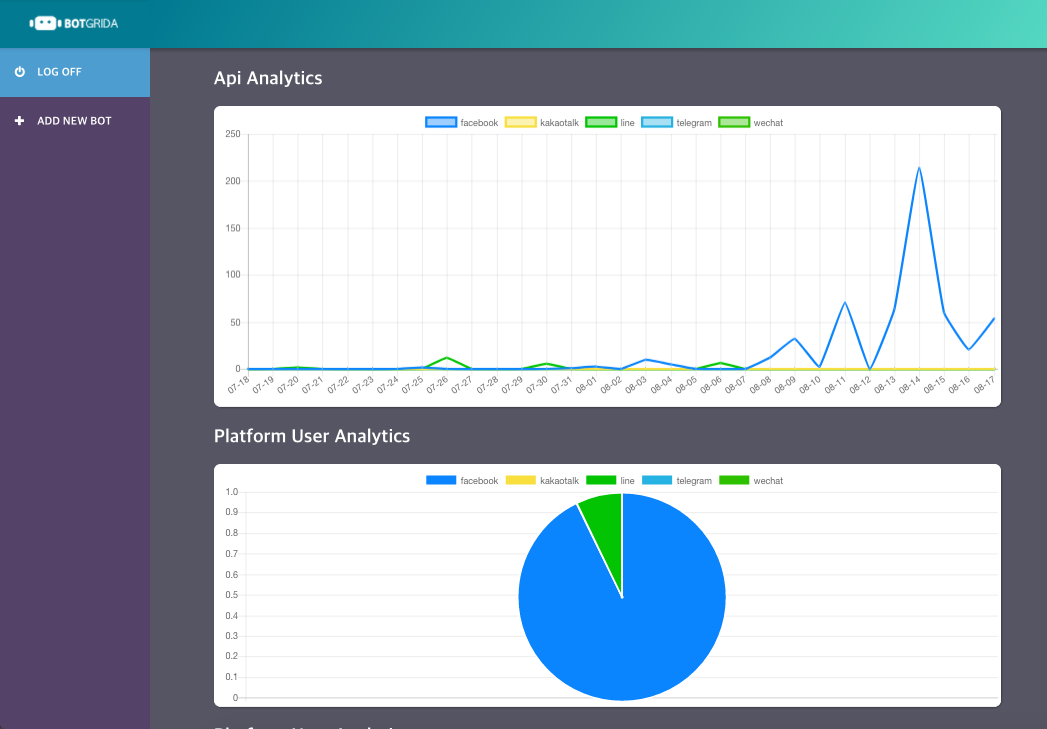The height and width of the screenshot is (729, 1047).
Task: Toggle facebook series in Api Analytics legend
Action: pyautogui.click(x=462, y=123)
